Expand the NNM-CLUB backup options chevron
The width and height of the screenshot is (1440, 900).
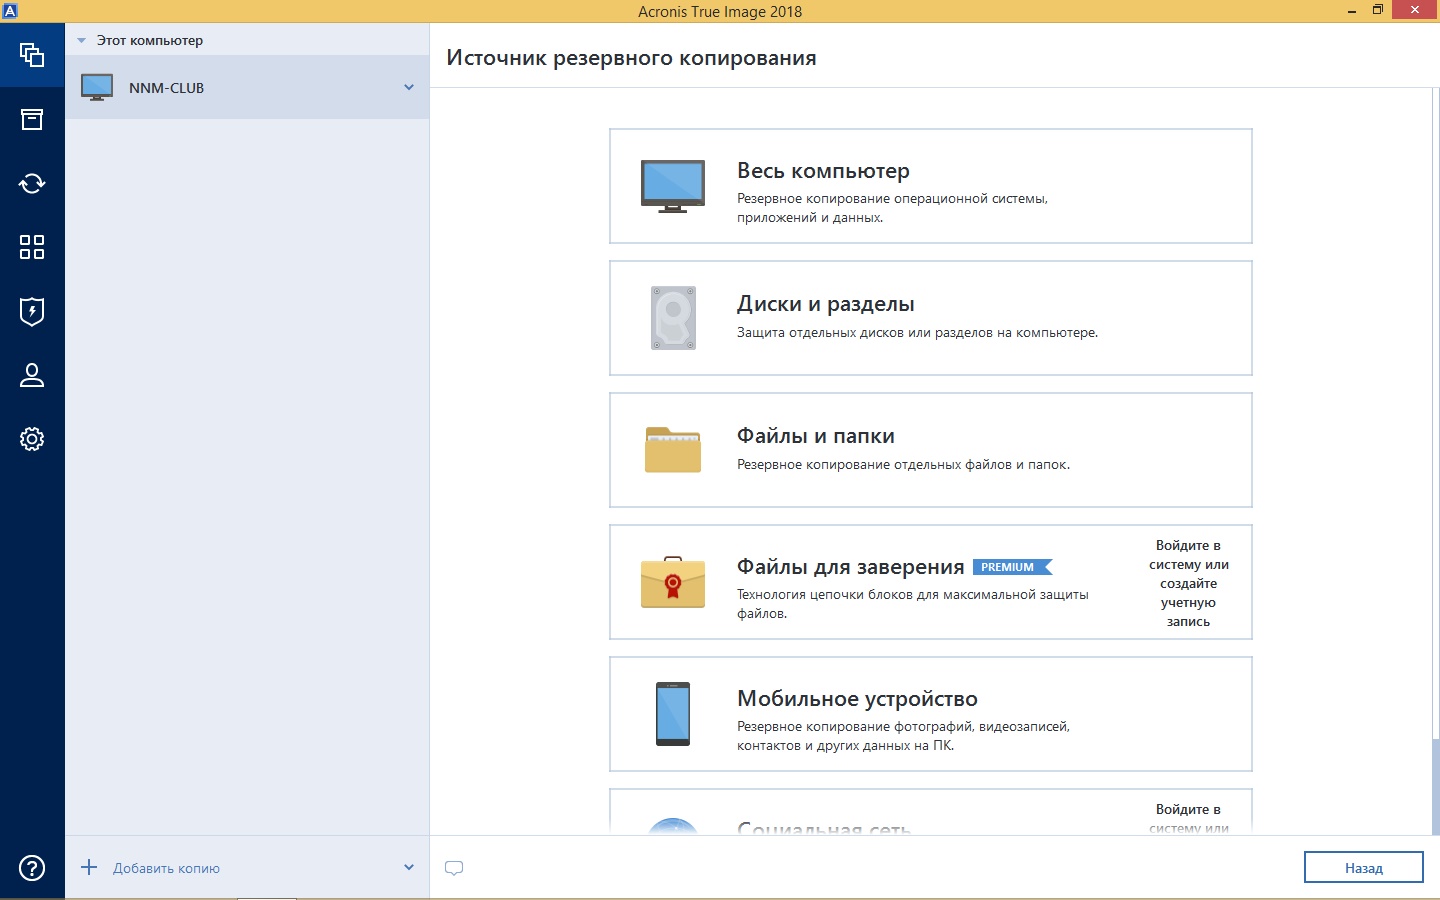(409, 87)
